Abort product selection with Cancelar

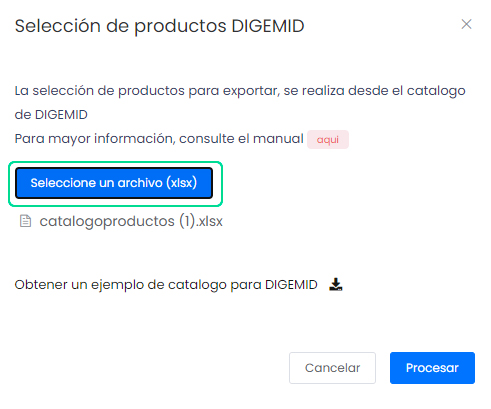(332, 368)
